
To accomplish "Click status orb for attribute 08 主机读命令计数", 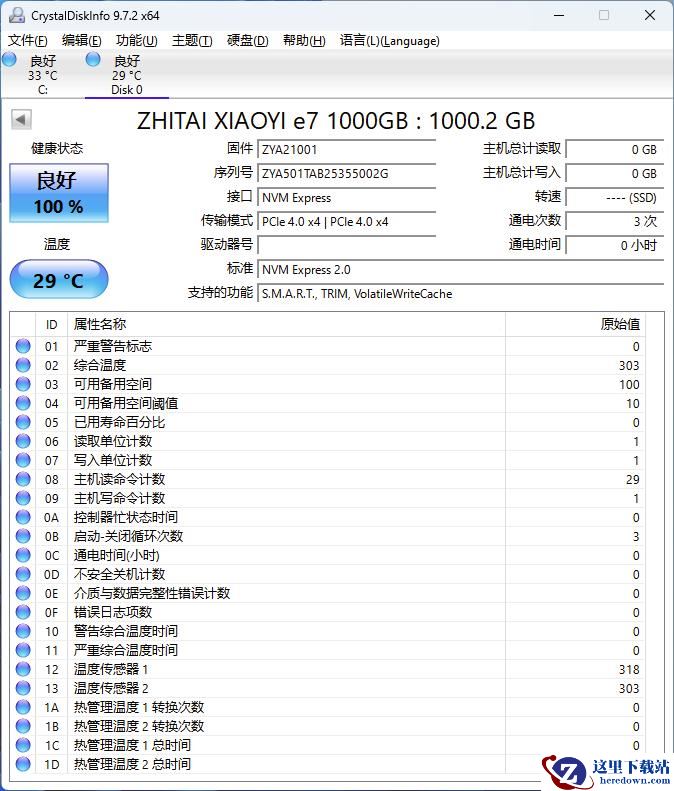I will click(x=23, y=479).
